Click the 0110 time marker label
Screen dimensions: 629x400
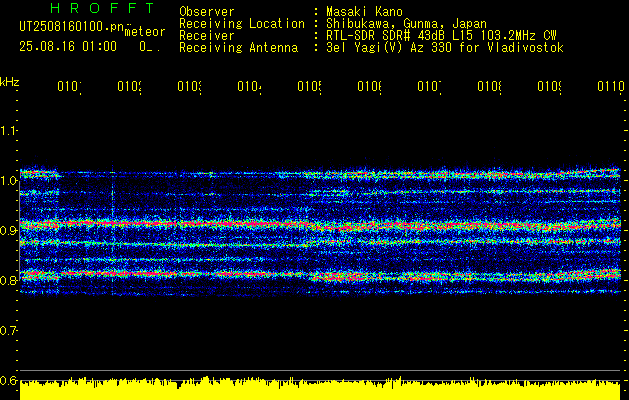(x=611, y=86)
